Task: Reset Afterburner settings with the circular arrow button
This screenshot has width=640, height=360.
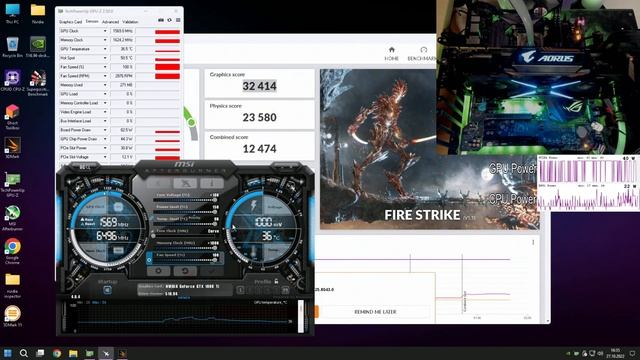Action: tap(185, 271)
